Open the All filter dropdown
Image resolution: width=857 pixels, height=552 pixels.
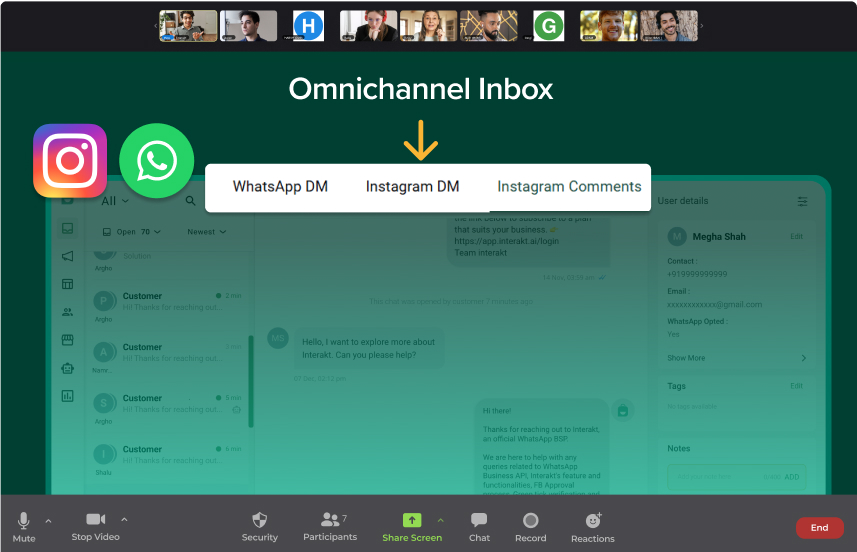(x=115, y=201)
